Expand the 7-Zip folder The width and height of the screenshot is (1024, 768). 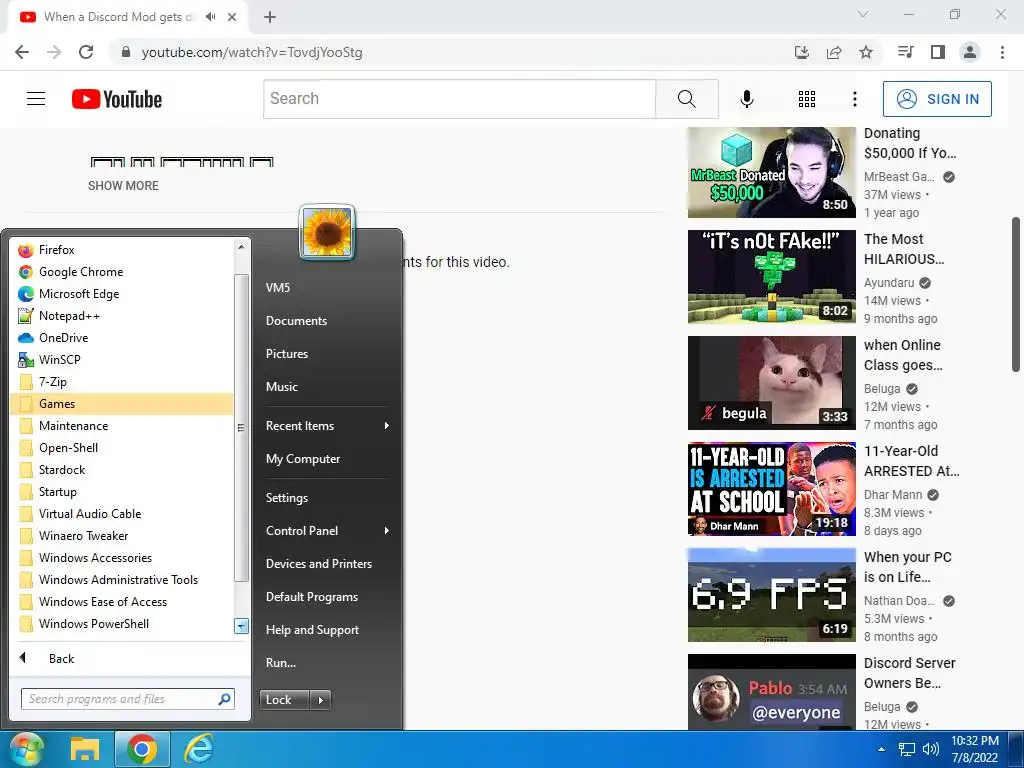tap(121, 381)
